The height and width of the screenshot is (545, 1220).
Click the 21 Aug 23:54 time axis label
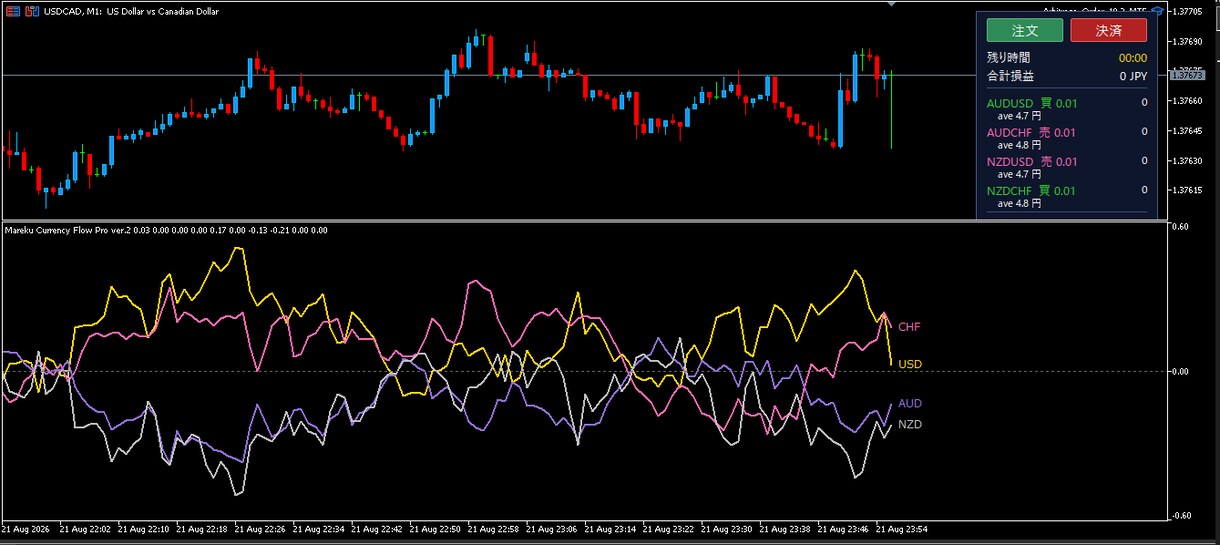point(903,528)
